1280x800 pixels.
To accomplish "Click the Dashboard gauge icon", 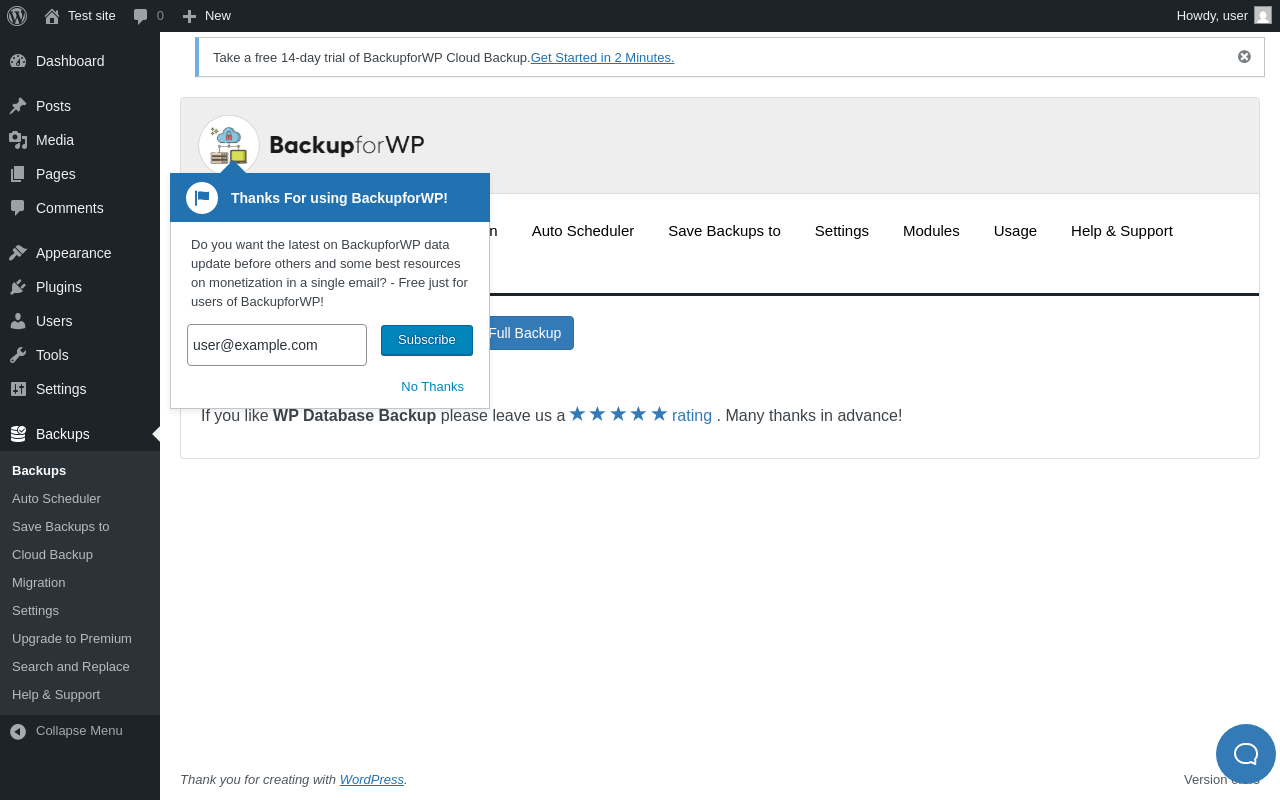I will (18, 61).
